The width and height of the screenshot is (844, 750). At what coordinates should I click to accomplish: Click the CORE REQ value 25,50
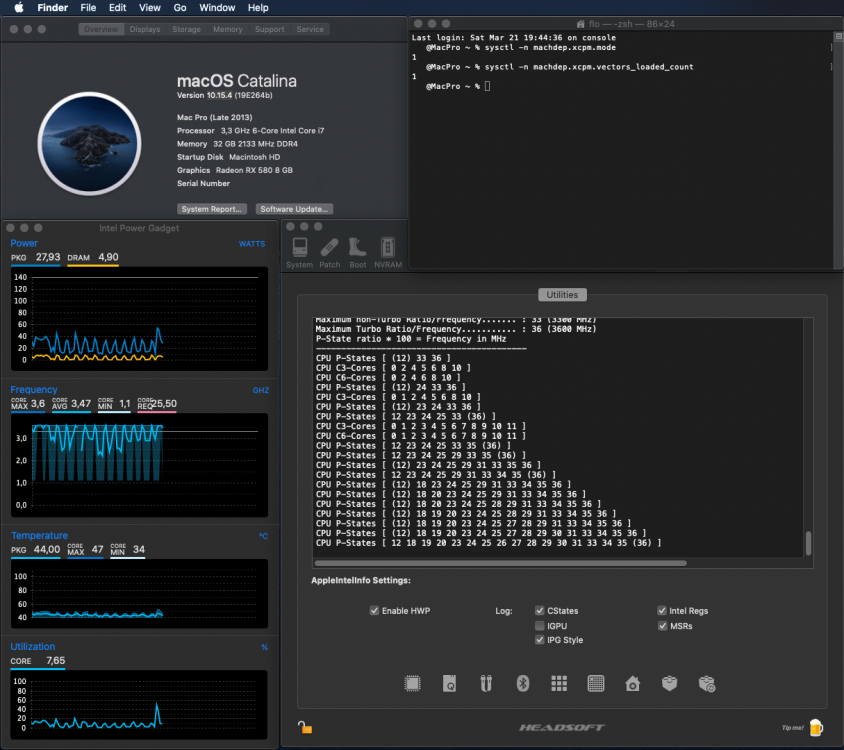coord(165,403)
